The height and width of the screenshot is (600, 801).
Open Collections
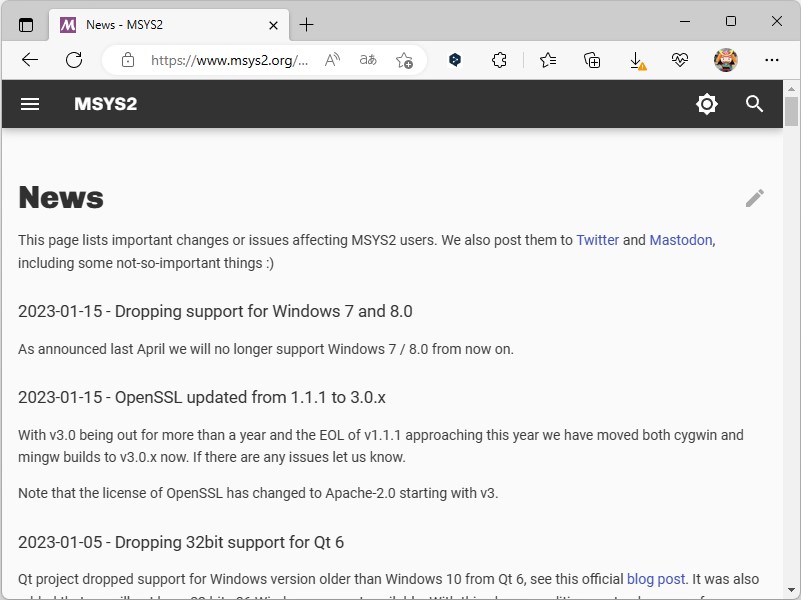[591, 60]
